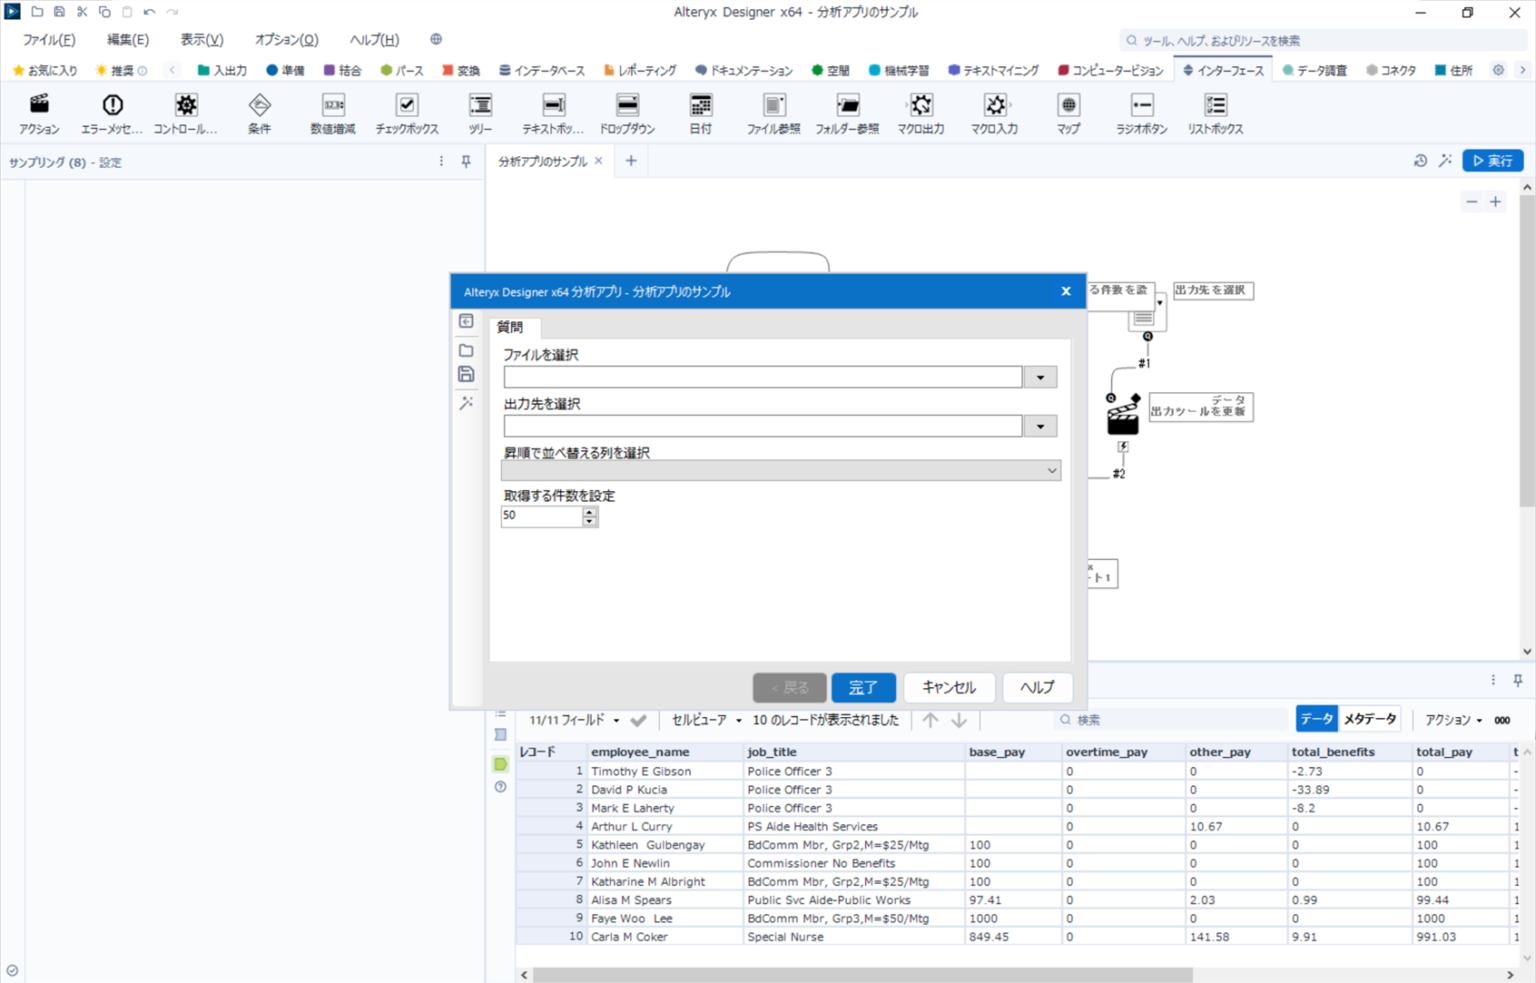
Task: Select the エラーメッセージ tool
Action: (112, 112)
